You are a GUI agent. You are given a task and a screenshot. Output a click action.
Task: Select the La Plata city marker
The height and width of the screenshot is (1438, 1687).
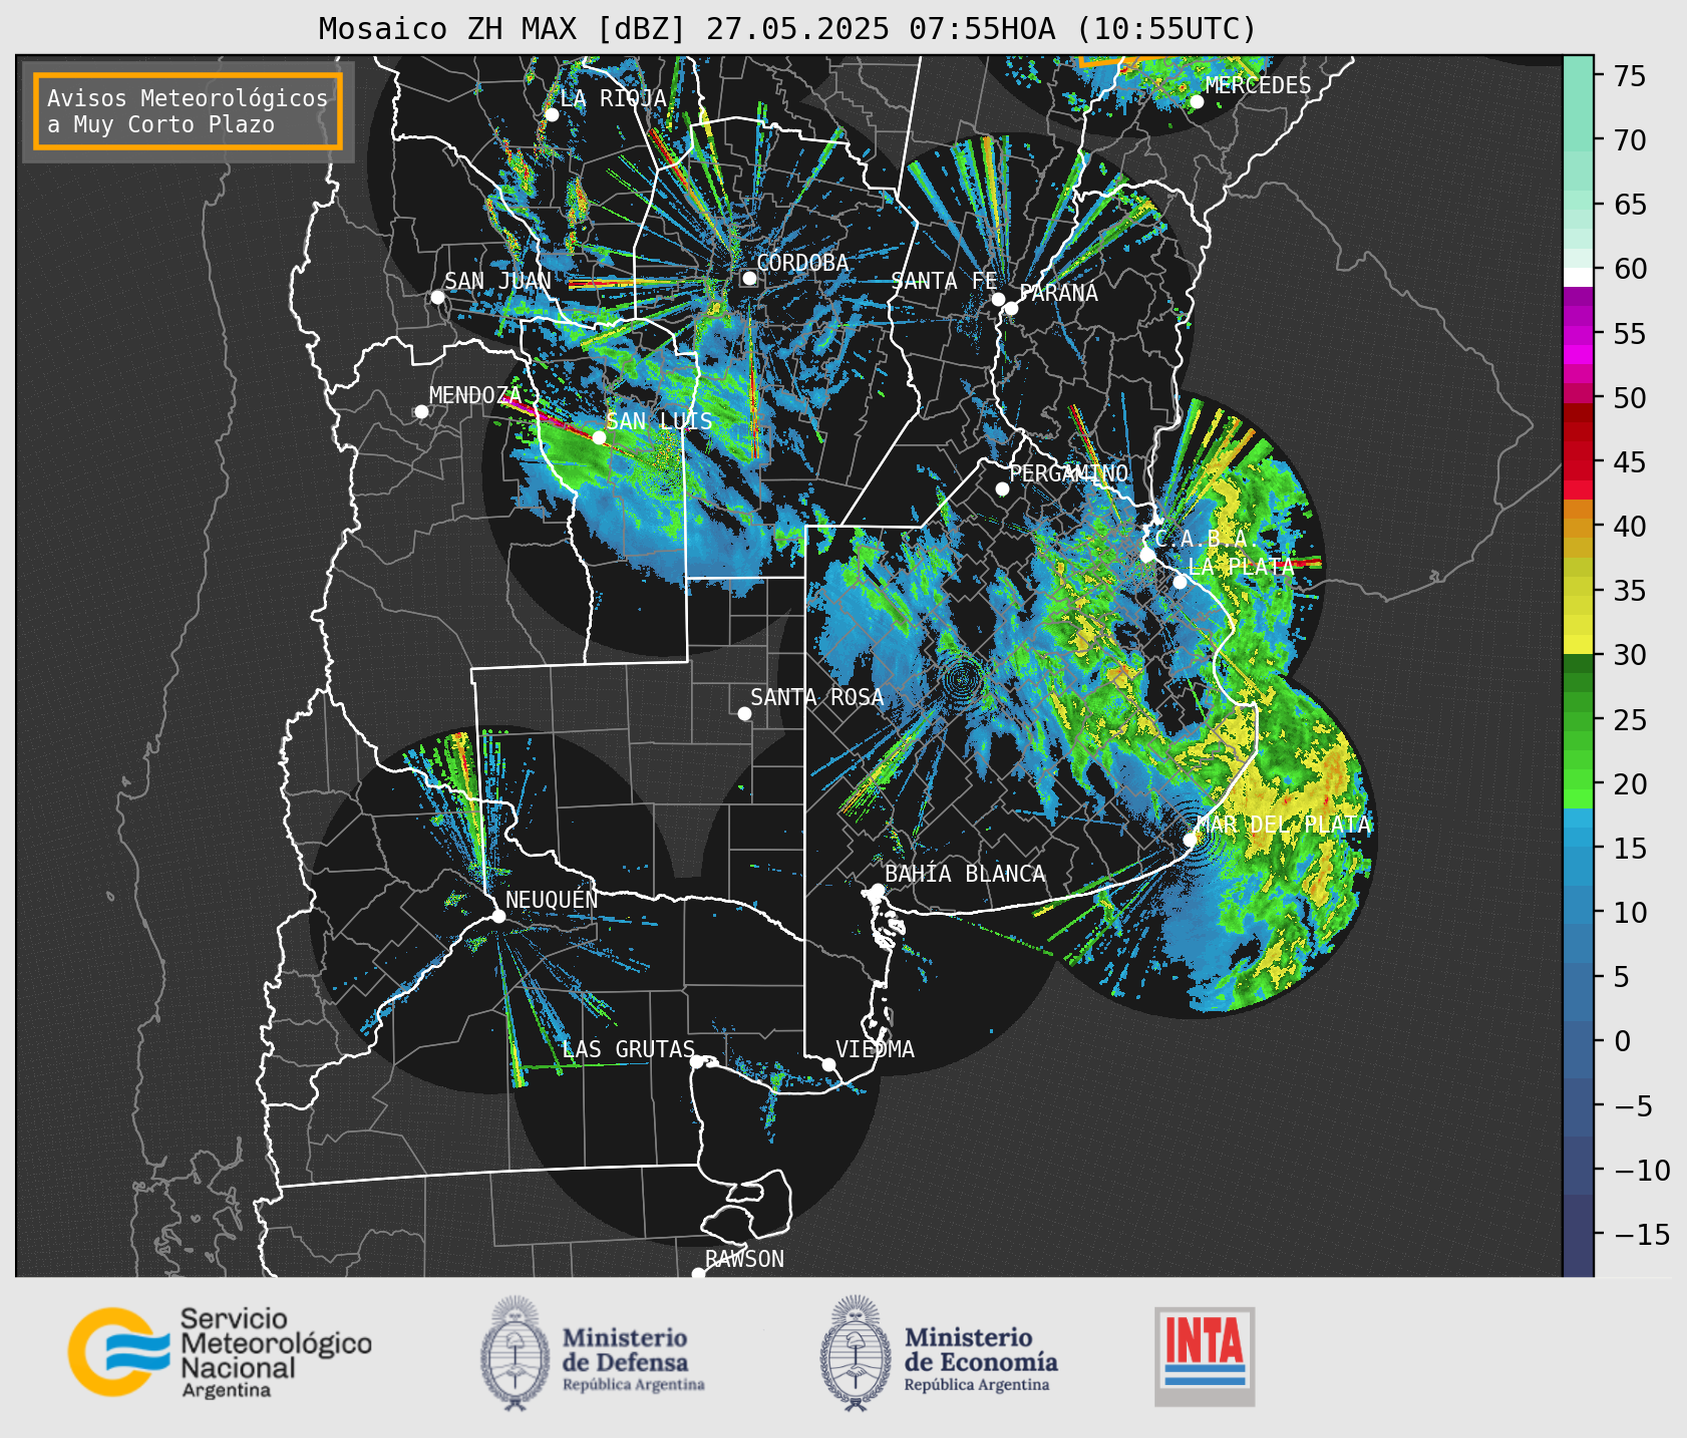1180,582
